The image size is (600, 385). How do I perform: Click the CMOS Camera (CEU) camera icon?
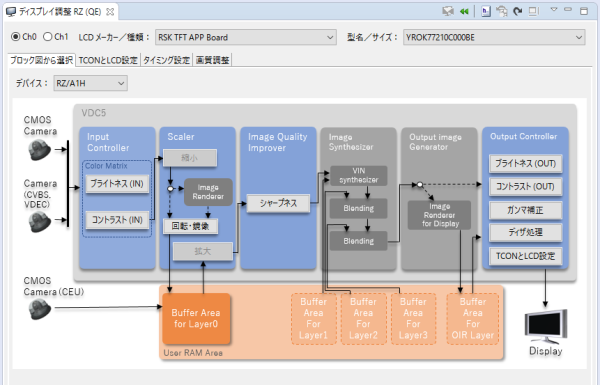click(x=40, y=309)
